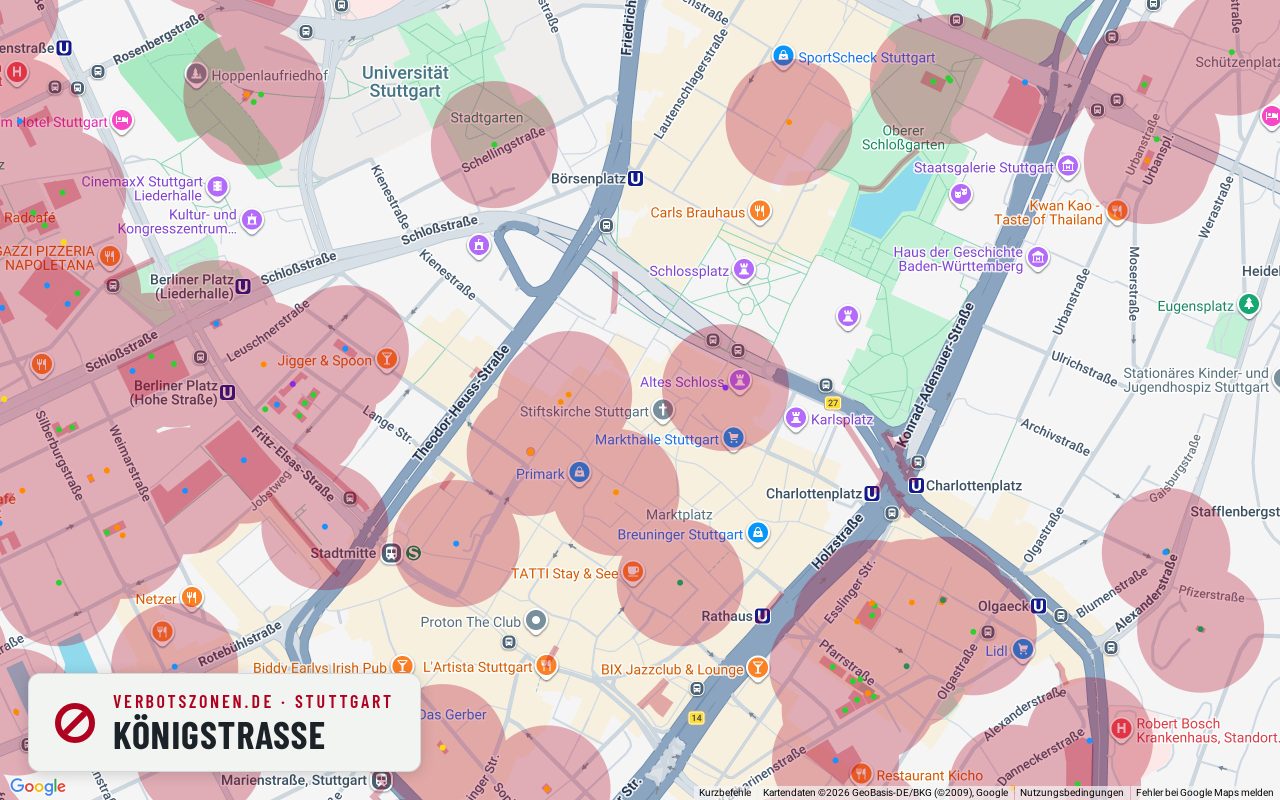Viewport: 1280px width, 800px height.
Task: Click the Universität Stuttgart map label
Action: (x=405, y=82)
